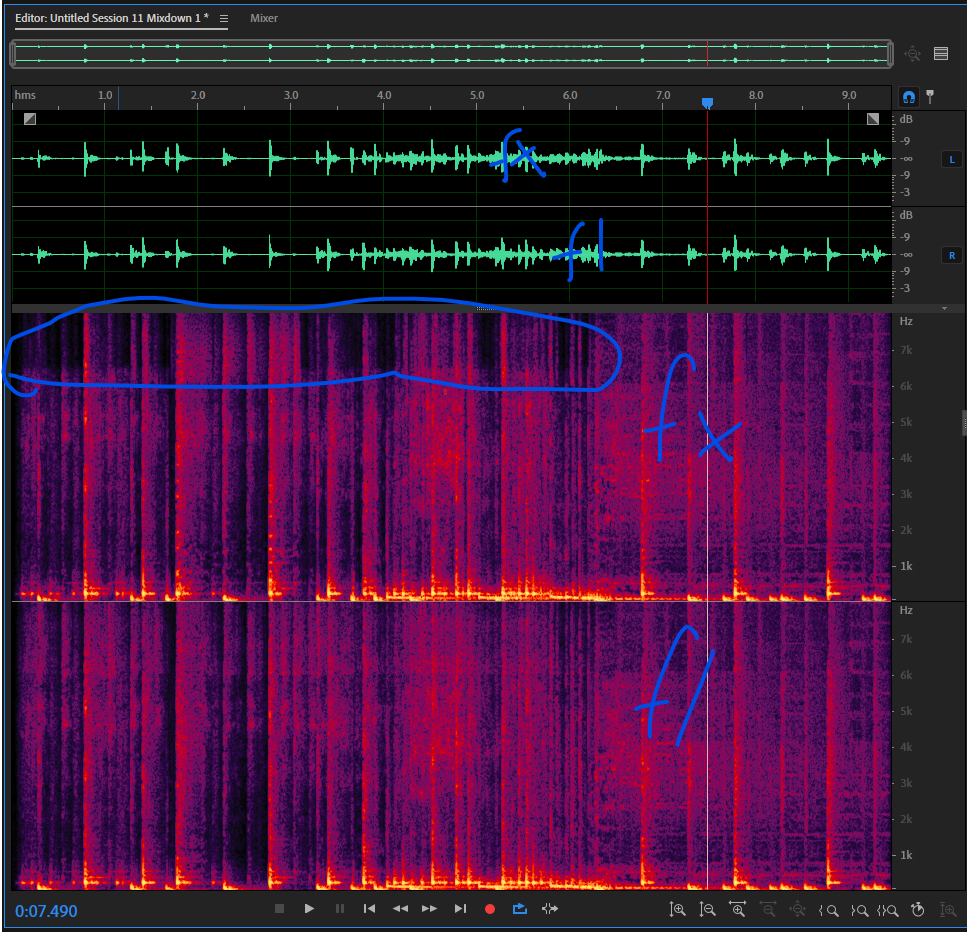The width and height of the screenshot is (967, 932).
Task: Click the blue playhead marker on timeline
Action: [x=708, y=103]
